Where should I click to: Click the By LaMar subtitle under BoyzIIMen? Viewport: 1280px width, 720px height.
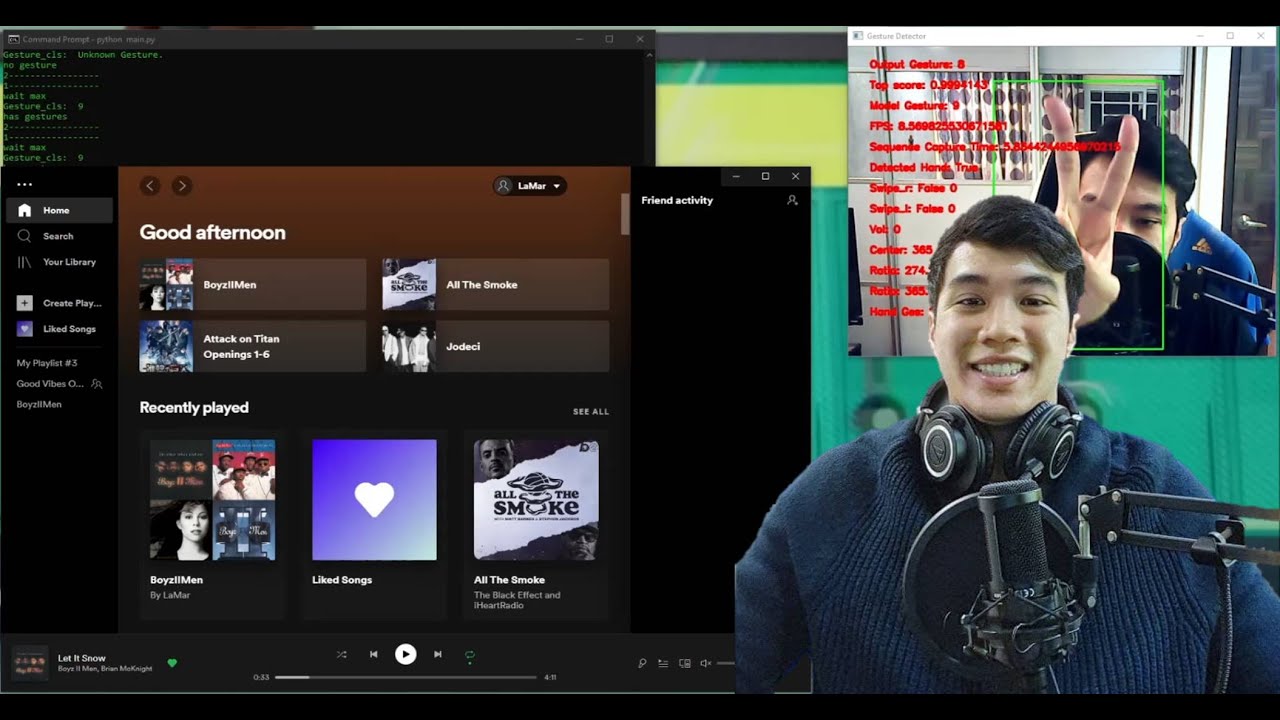coord(170,595)
